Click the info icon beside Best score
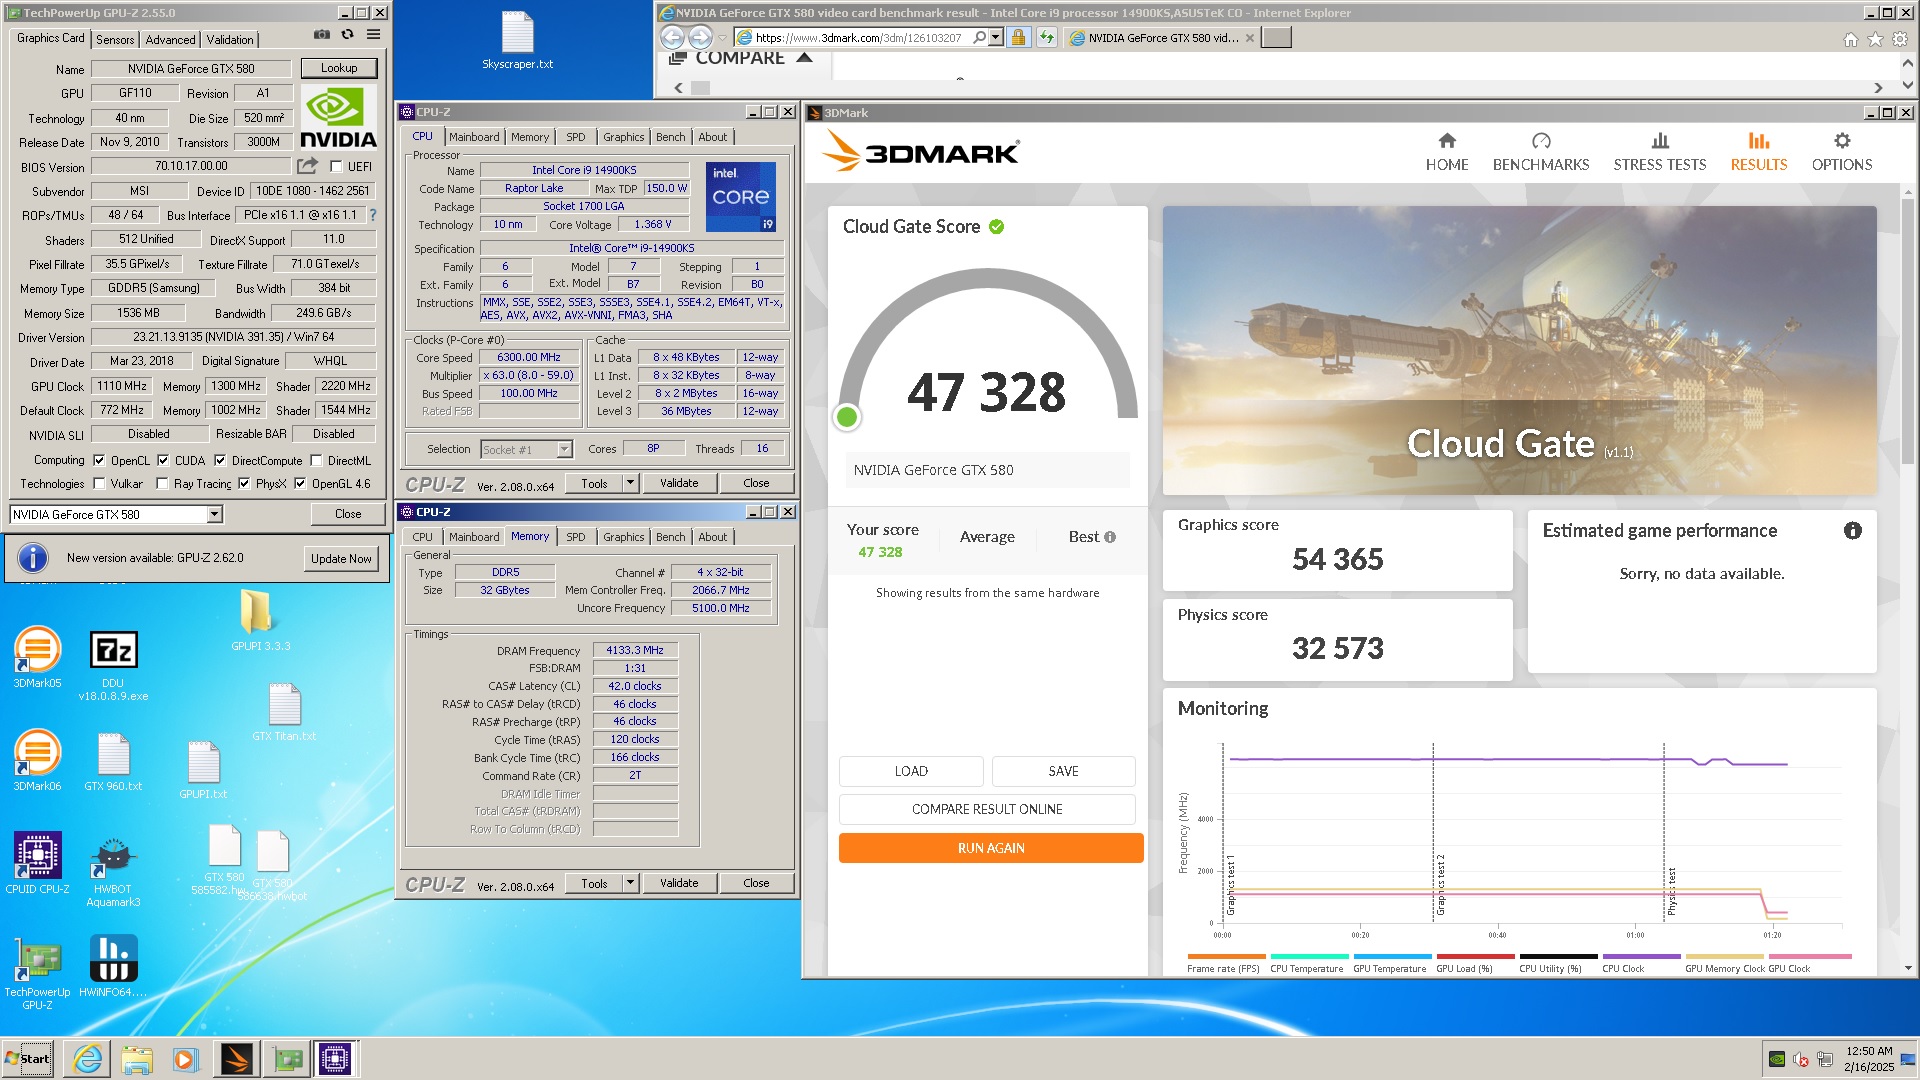Image resolution: width=1920 pixels, height=1080 pixels. tap(1110, 537)
